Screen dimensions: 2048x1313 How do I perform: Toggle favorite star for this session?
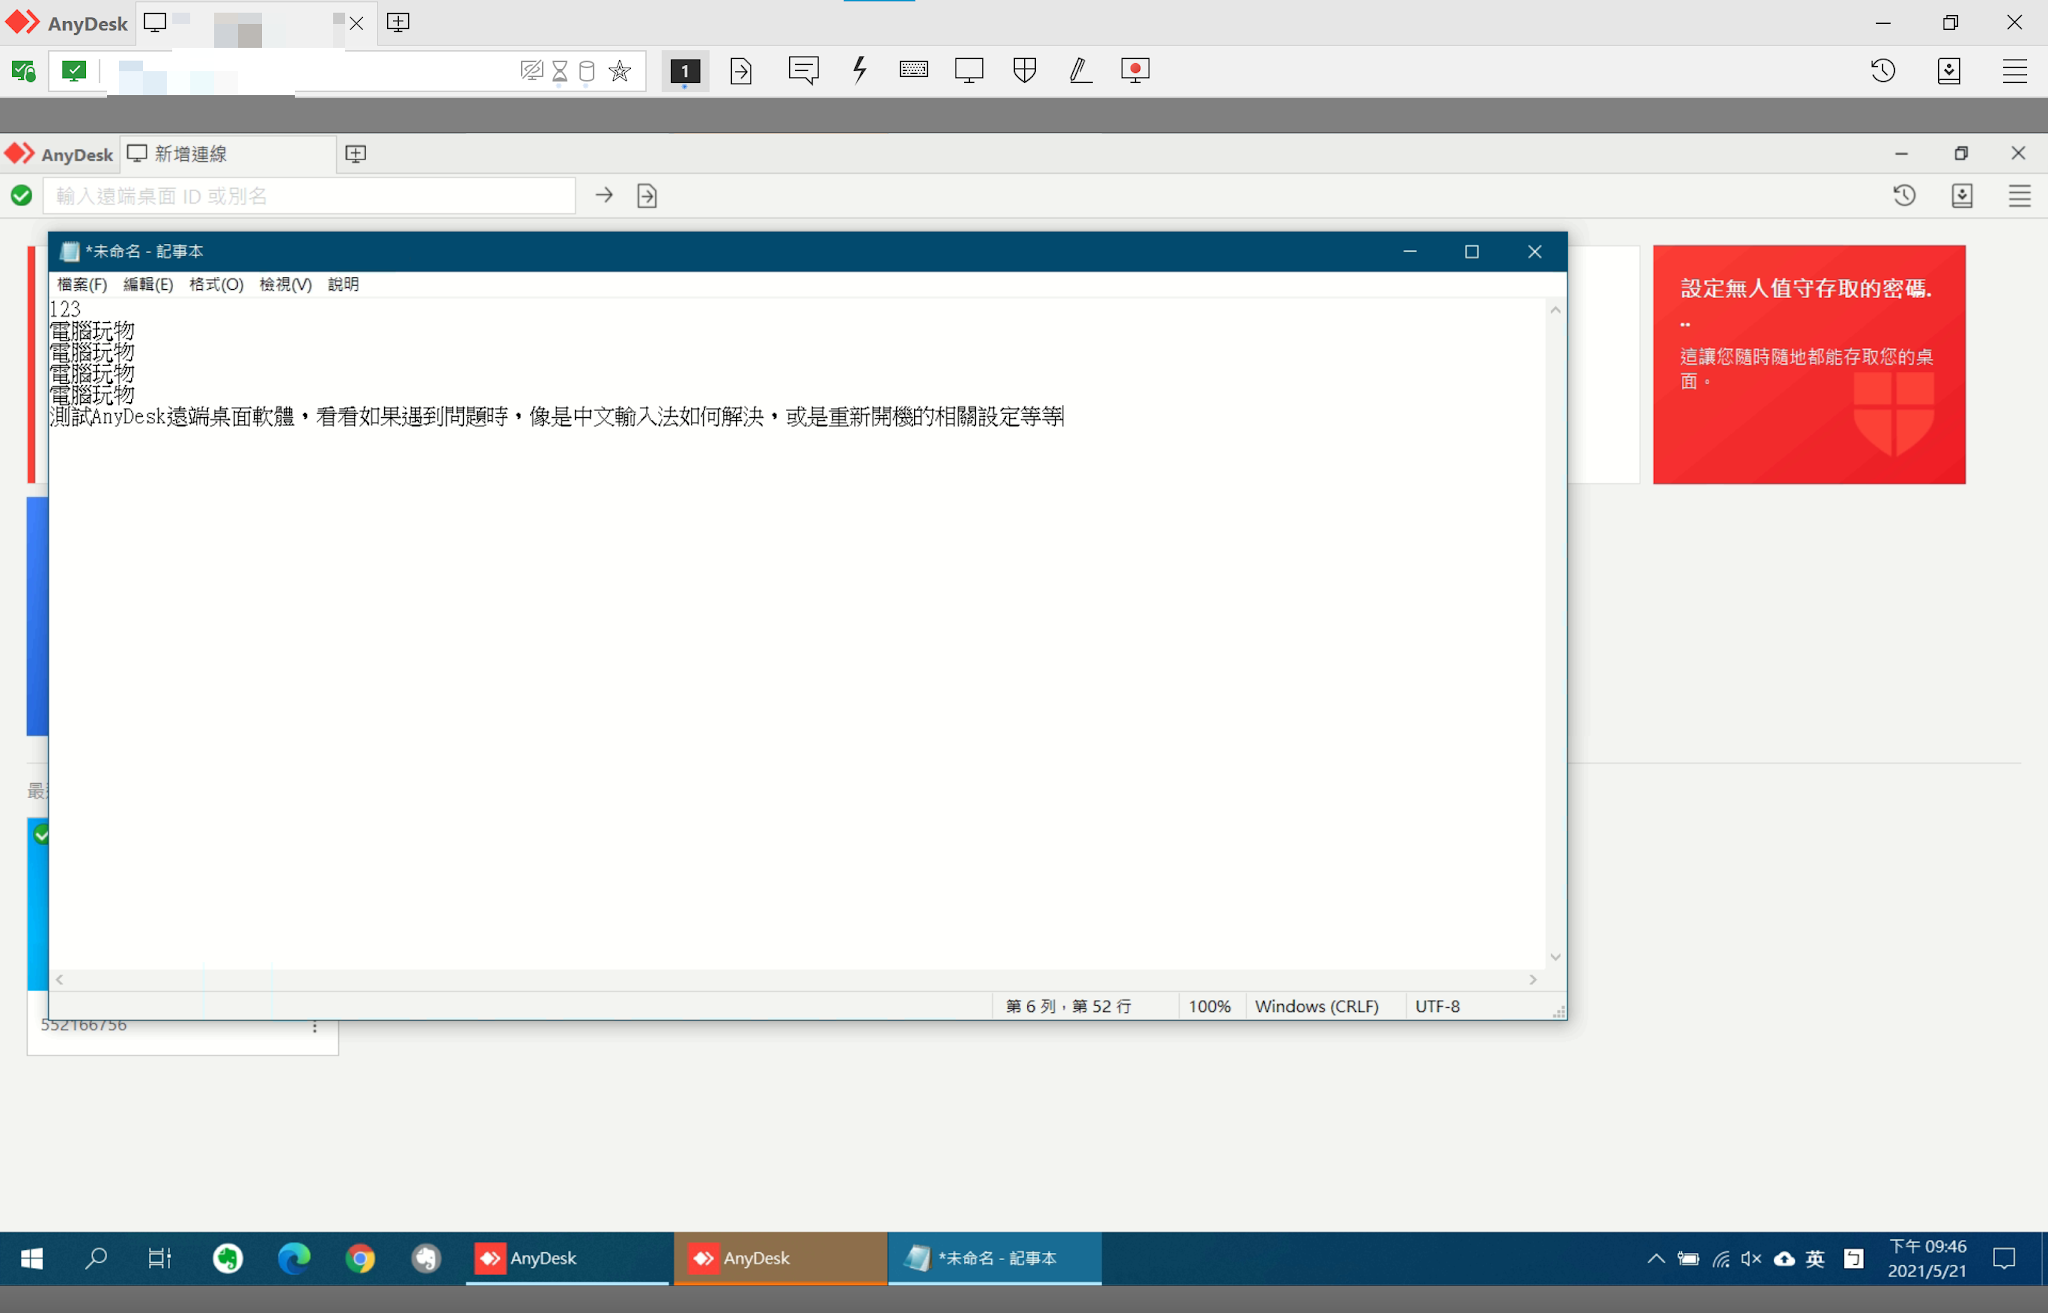pos(620,71)
